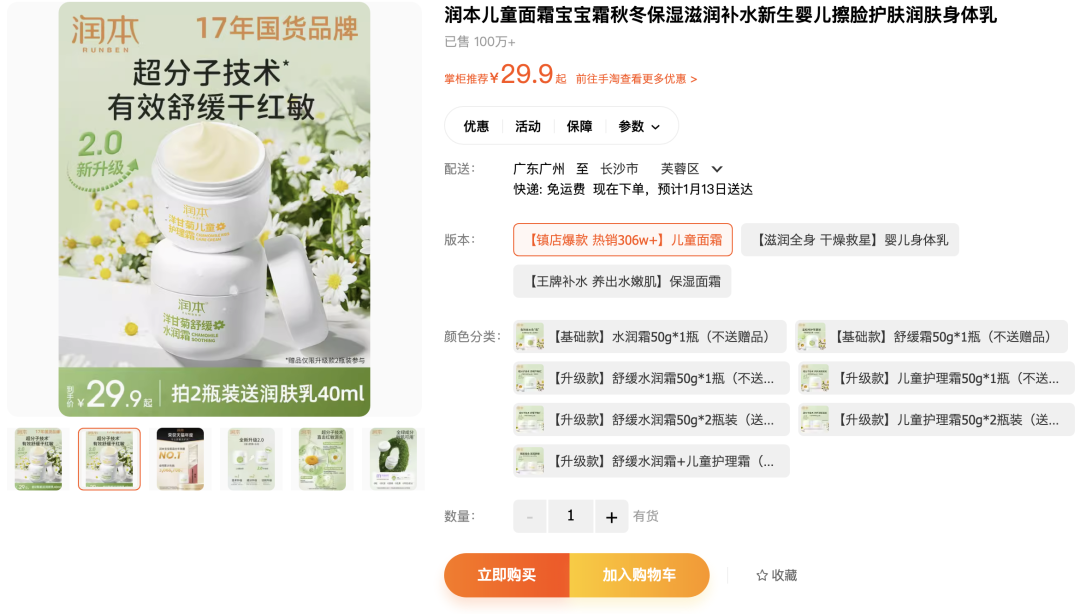Select 水润霞50g*1瓶 basic option thumbnail icon

pos(530,337)
